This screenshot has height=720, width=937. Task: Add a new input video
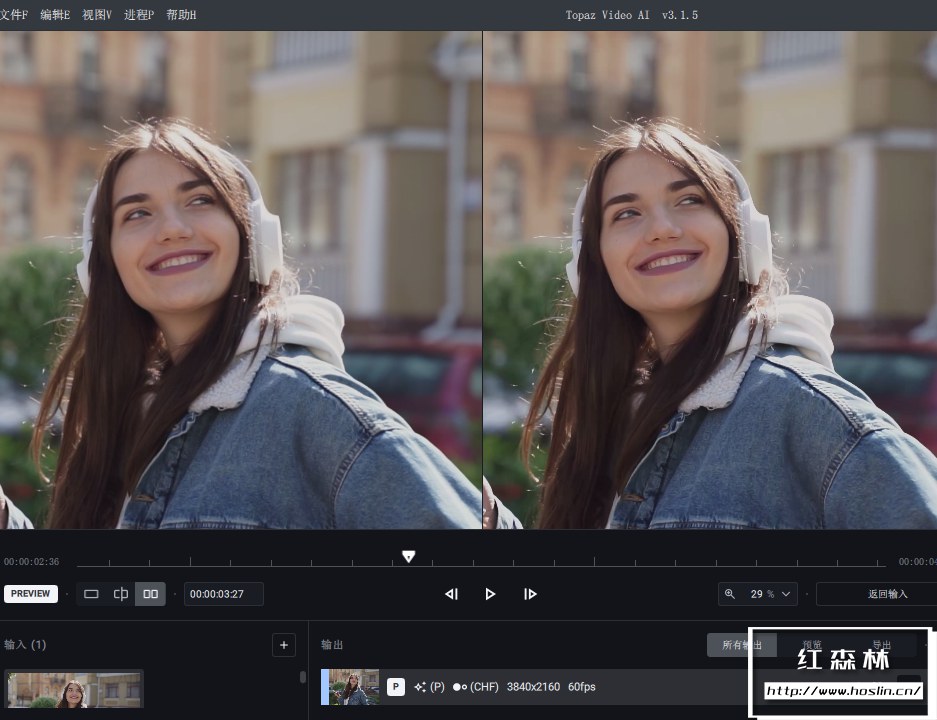(284, 645)
